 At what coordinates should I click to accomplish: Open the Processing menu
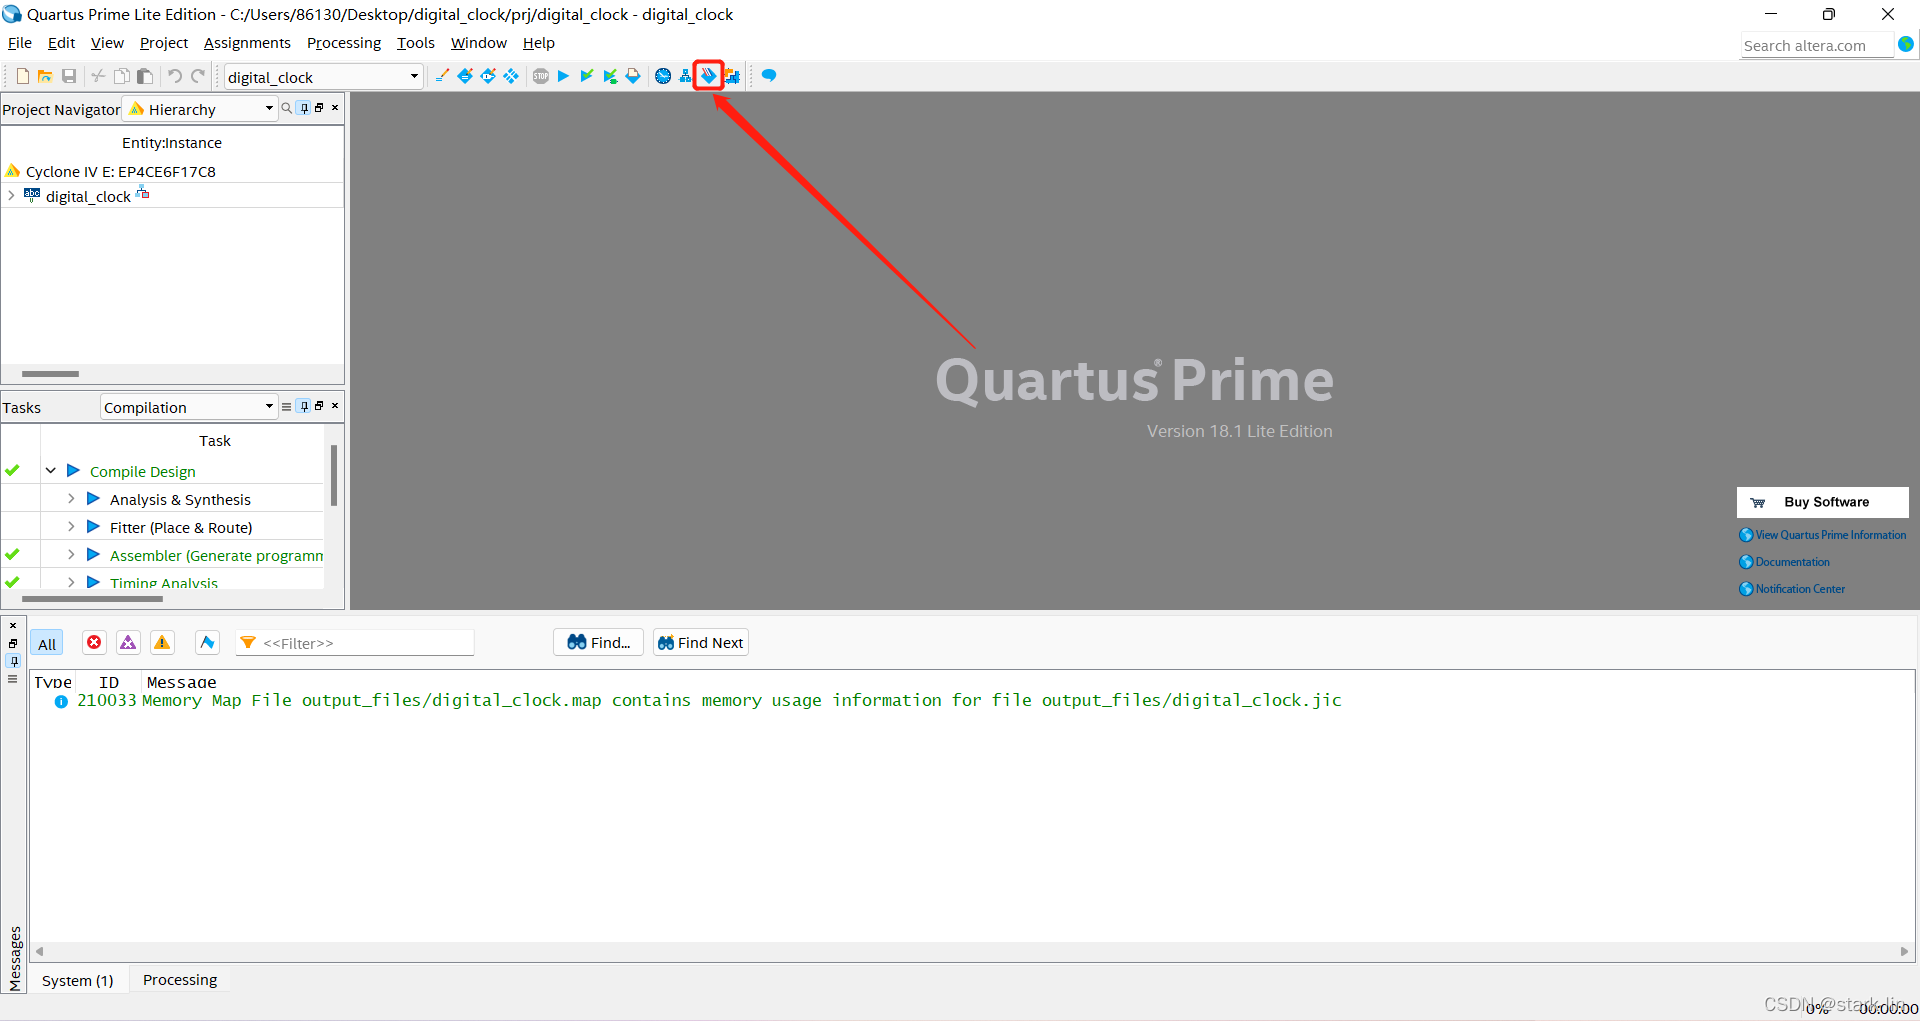tap(344, 43)
